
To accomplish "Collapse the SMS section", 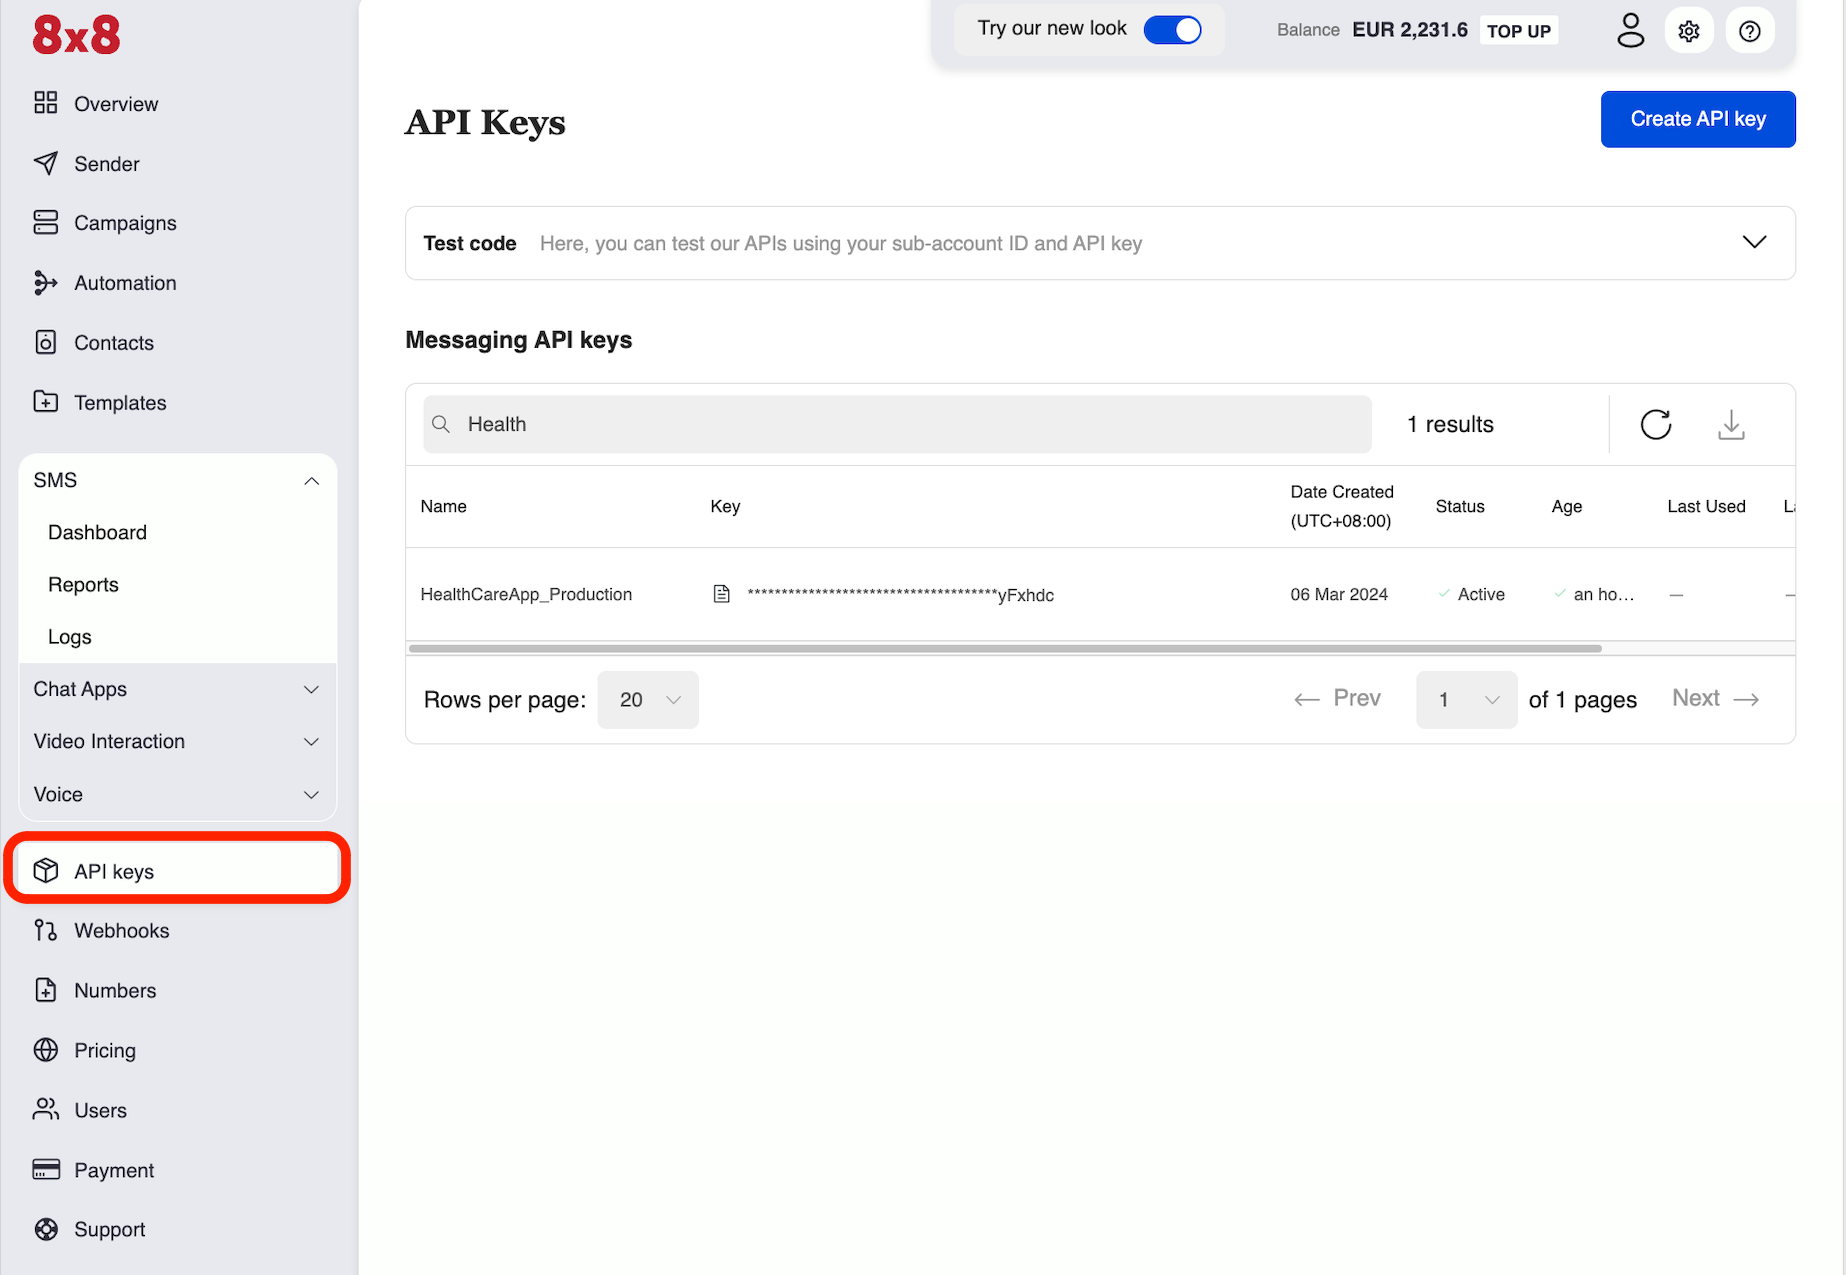I will point(311,481).
